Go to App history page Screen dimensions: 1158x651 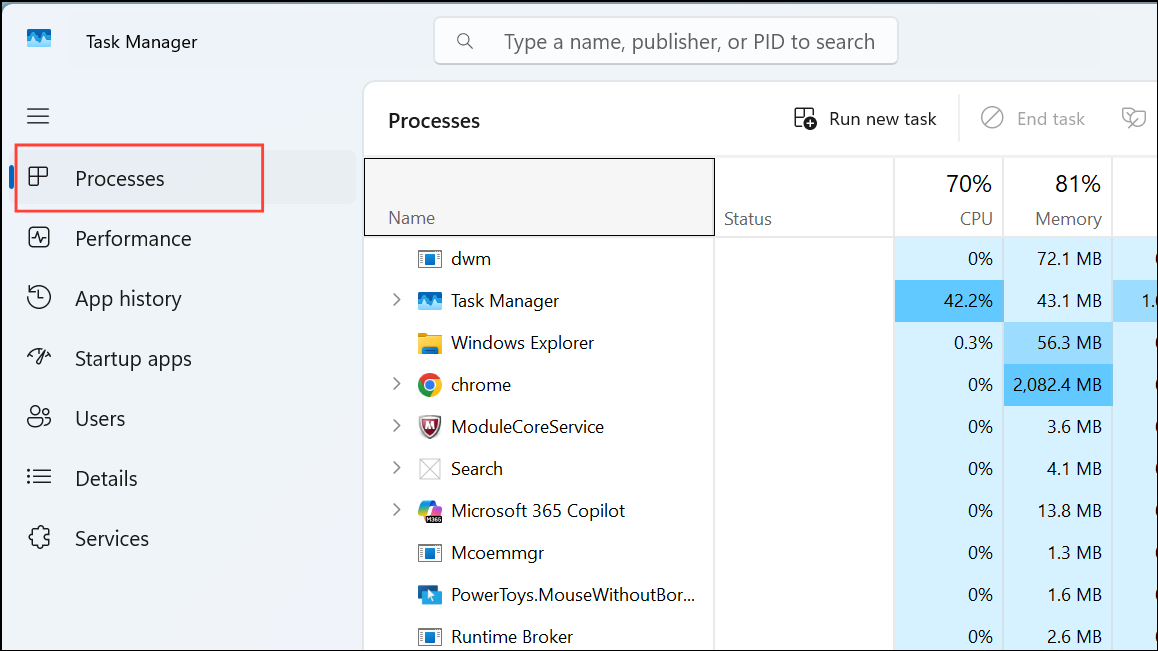pyautogui.click(x=185, y=298)
